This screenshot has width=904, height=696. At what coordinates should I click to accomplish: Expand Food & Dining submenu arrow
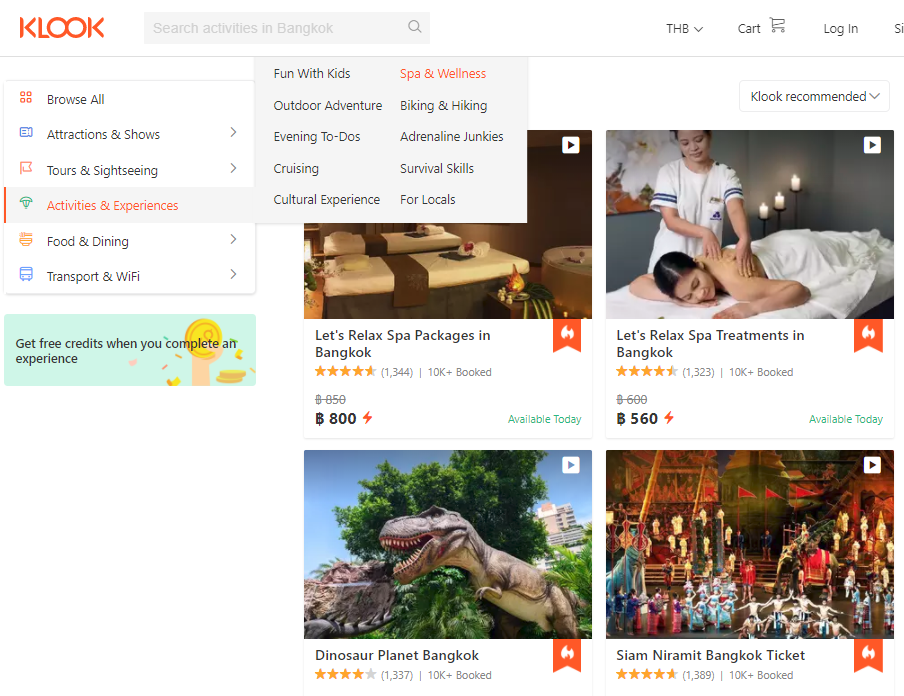point(233,239)
